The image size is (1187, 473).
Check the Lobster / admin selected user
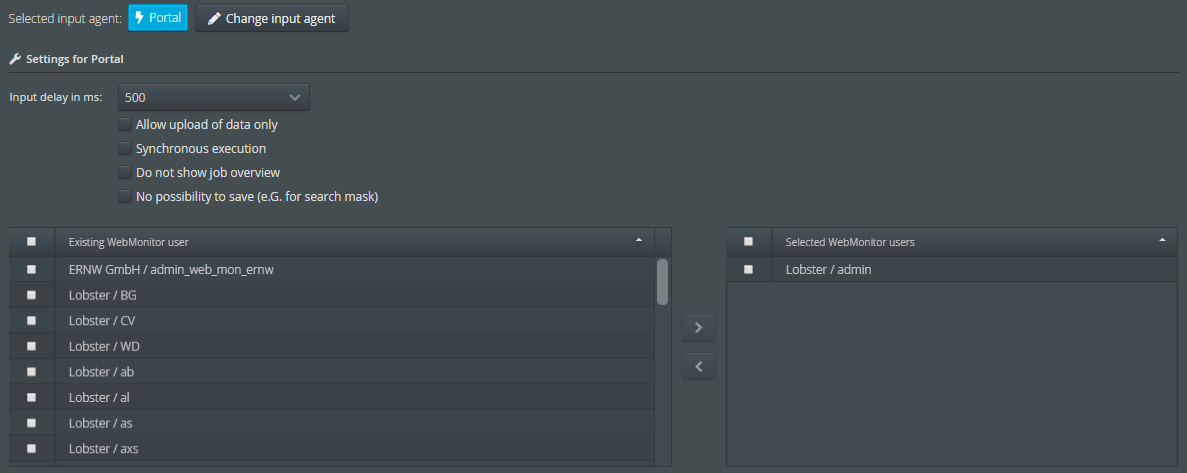pyautogui.click(x=748, y=269)
